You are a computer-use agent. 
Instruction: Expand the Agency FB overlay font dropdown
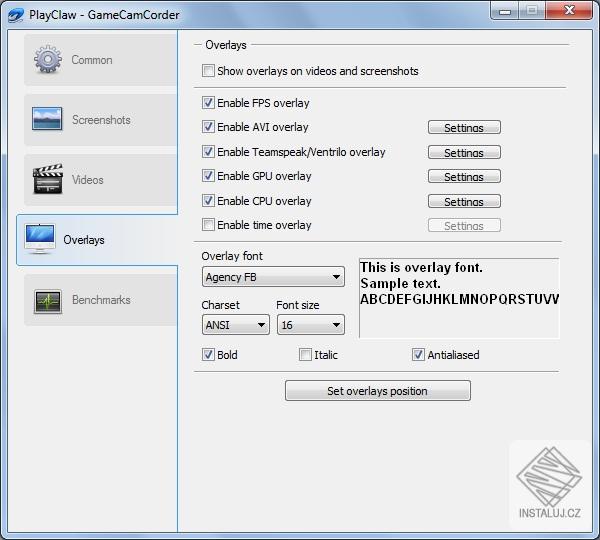click(273, 277)
